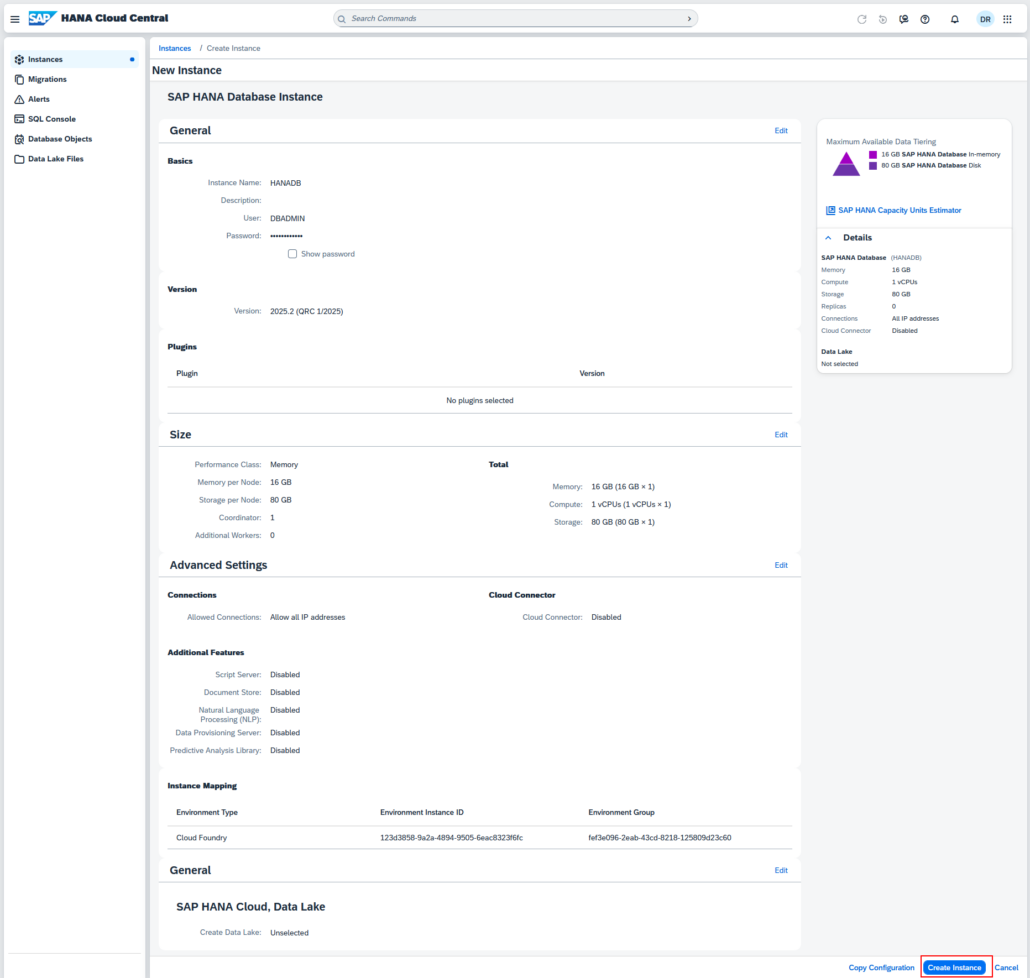Open Instances in the sidebar
The image size is (1030, 978).
point(74,59)
